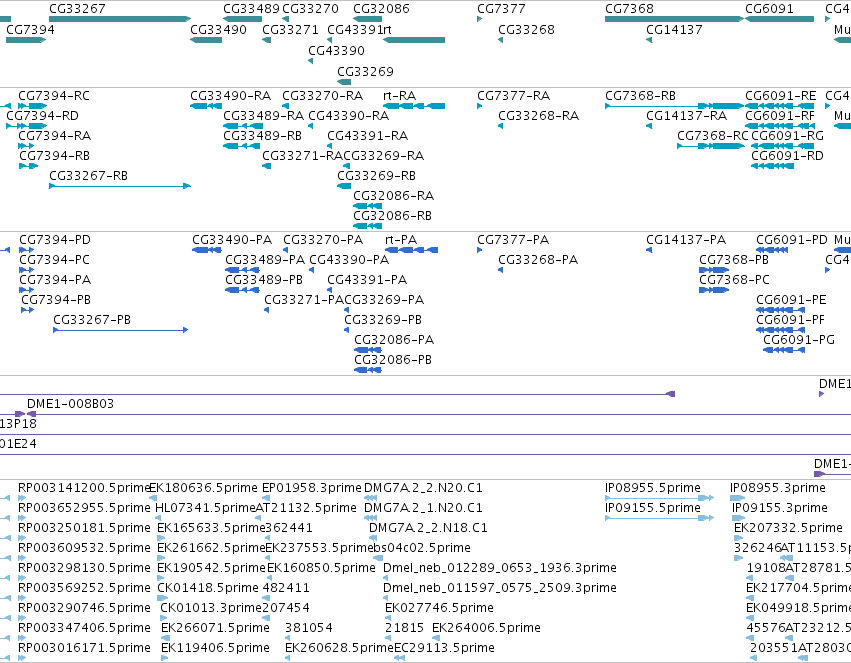Image resolution: width=851 pixels, height=663 pixels.
Task: Click the CG33489-RA transcript
Action: click(243, 126)
